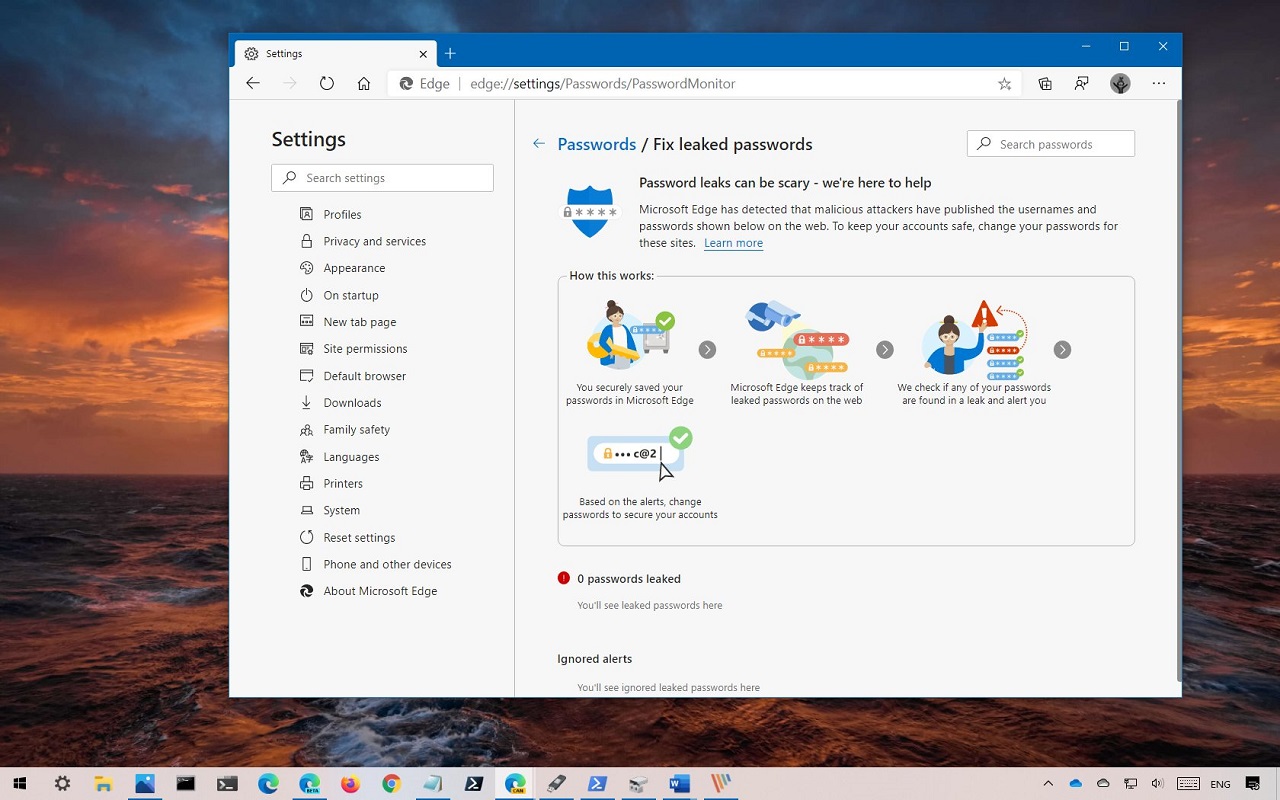
Task: Add page to favorites with star icon
Action: click(1004, 84)
